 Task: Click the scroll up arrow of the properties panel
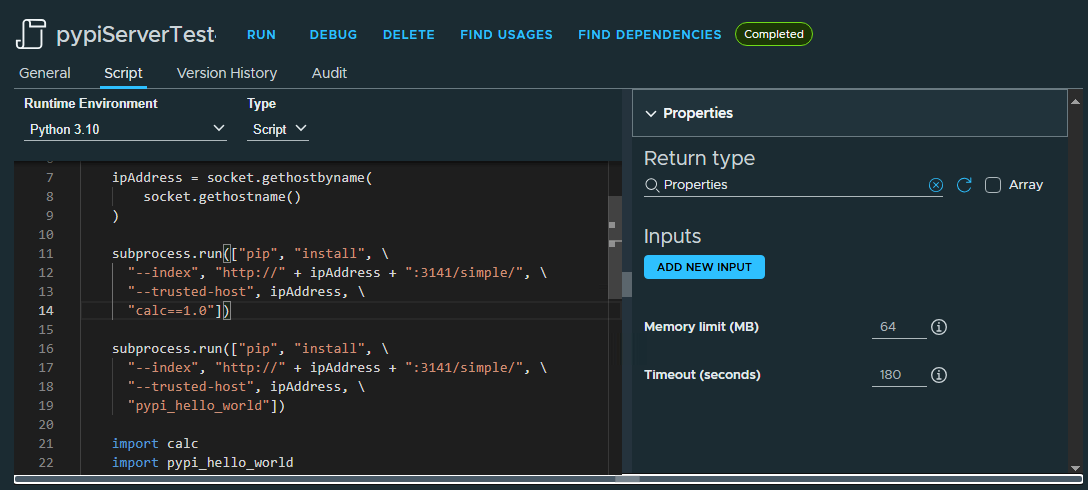click(1076, 102)
